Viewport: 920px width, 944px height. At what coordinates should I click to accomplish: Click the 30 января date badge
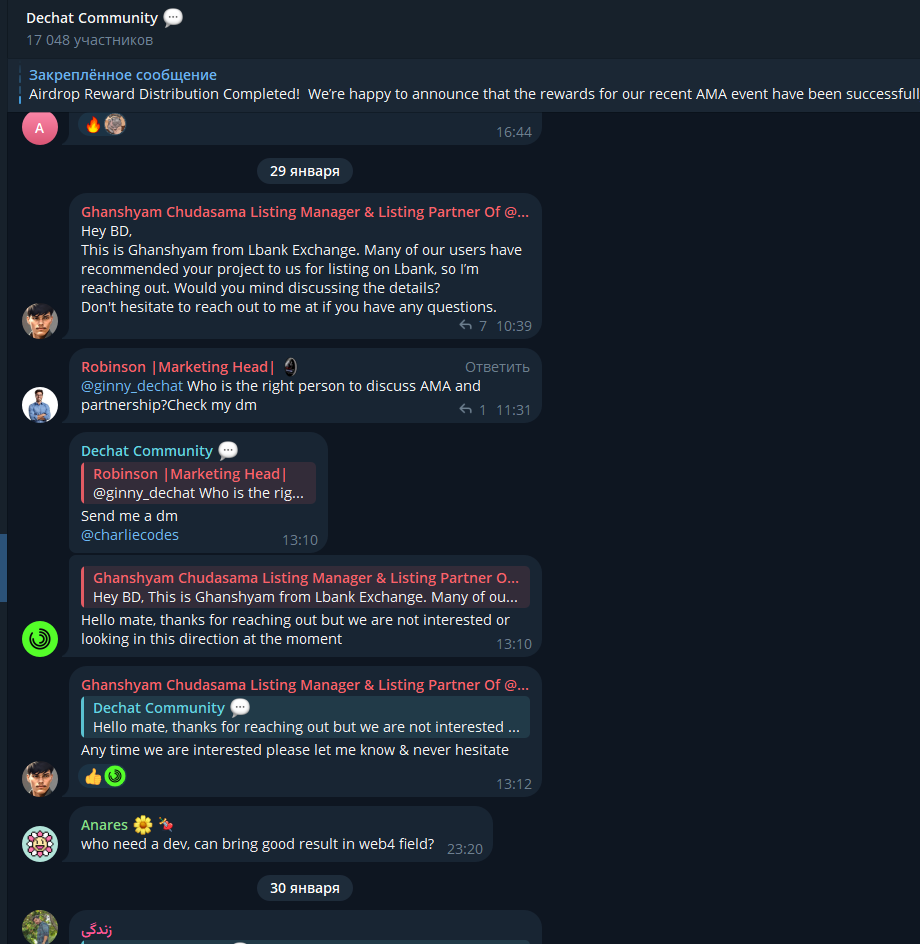tap(305, 888)
